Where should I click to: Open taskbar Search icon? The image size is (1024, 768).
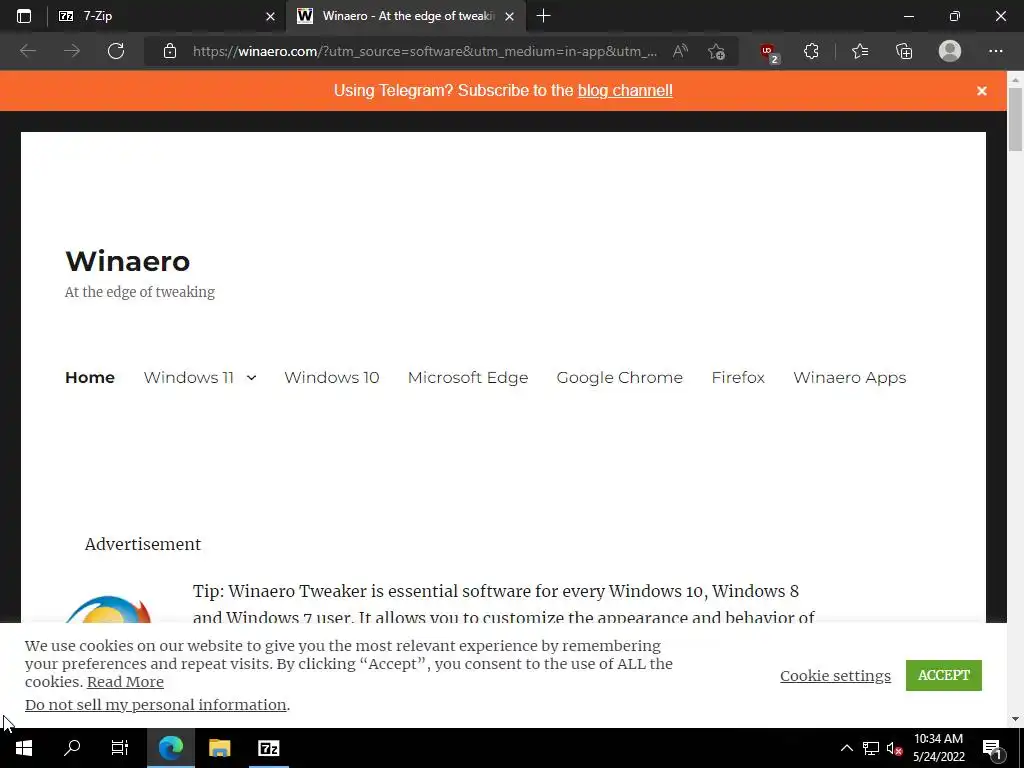72,748
